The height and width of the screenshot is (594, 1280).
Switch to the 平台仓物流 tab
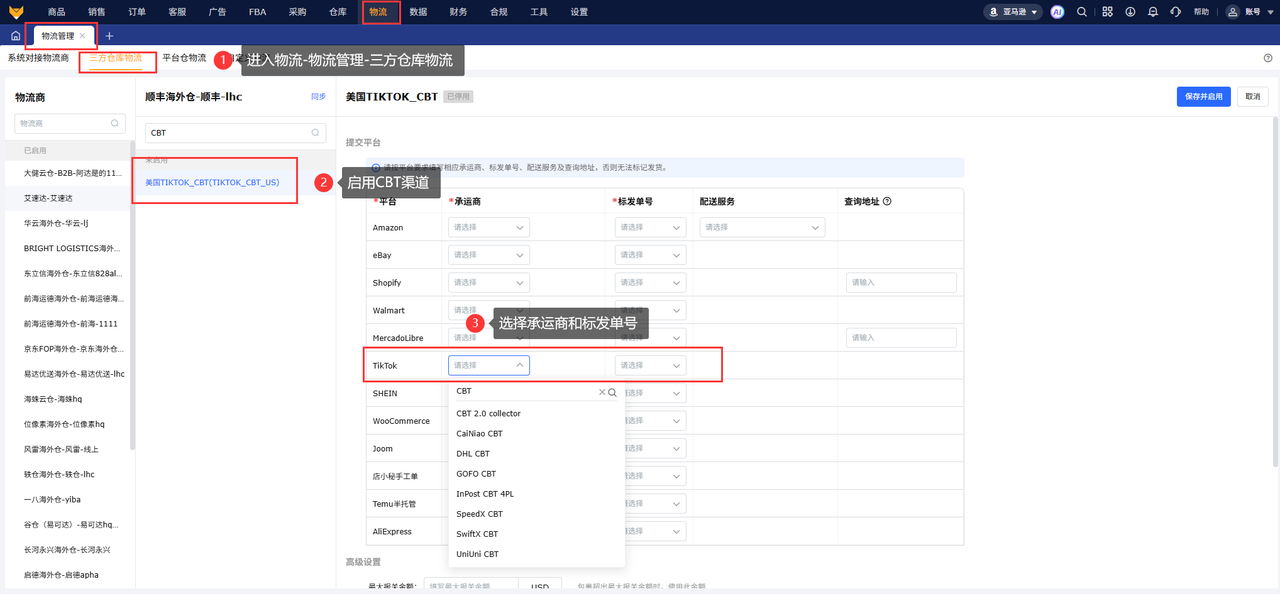184,58
